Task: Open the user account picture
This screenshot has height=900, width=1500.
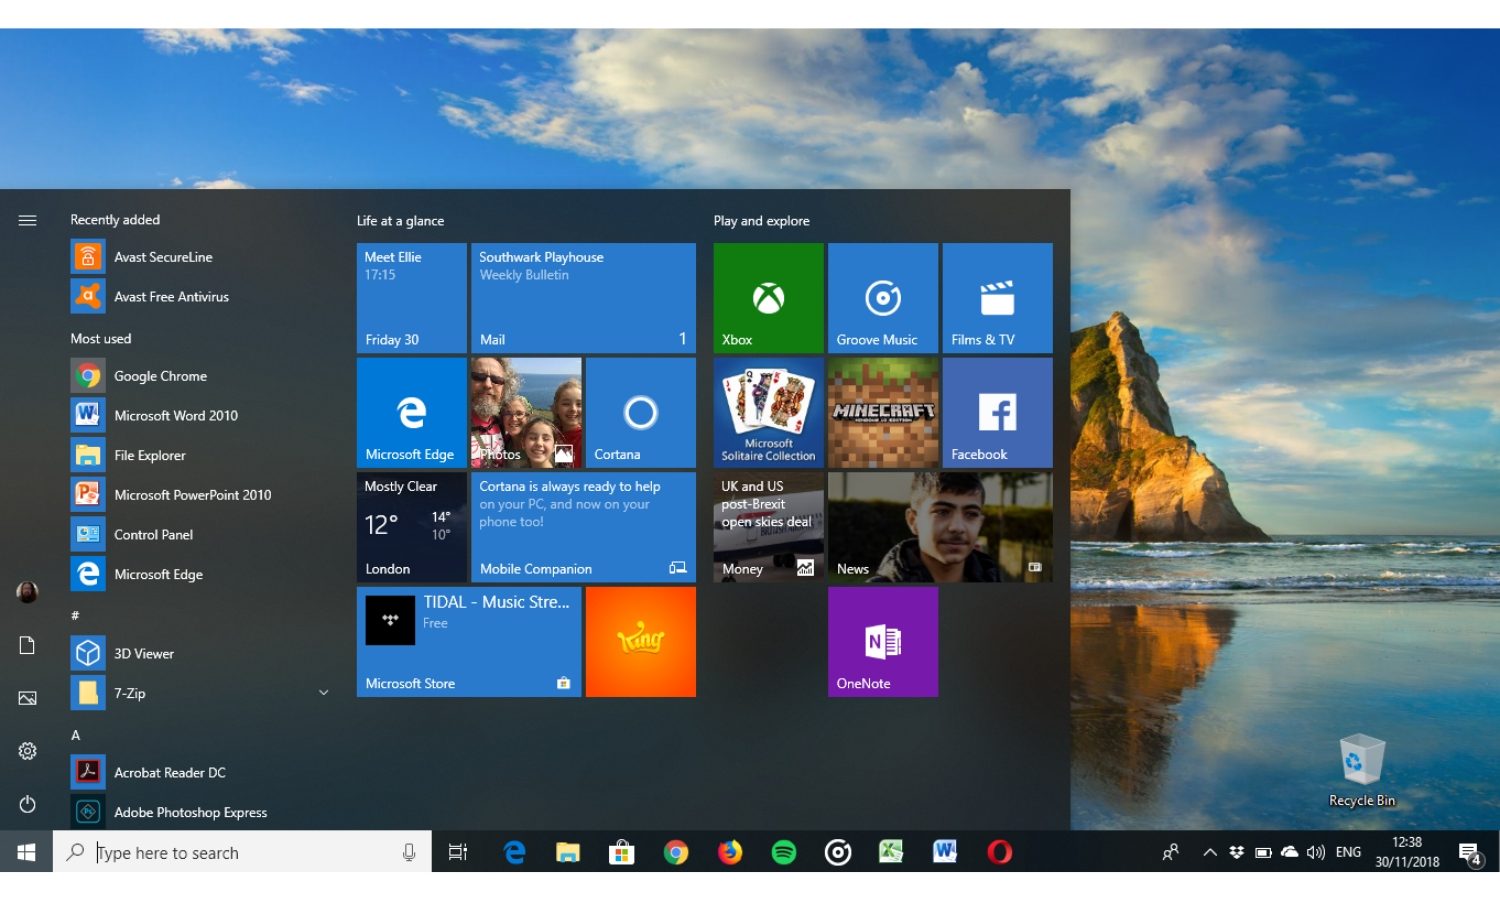Action: [x=27, y=592]
